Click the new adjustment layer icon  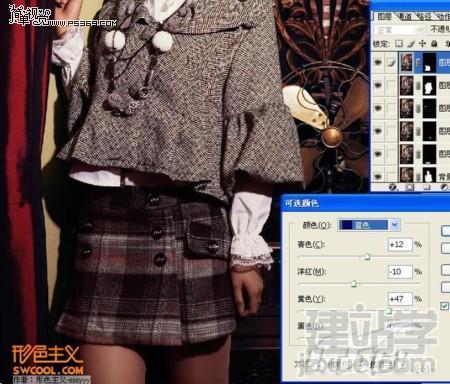click(x=444, y=188)
